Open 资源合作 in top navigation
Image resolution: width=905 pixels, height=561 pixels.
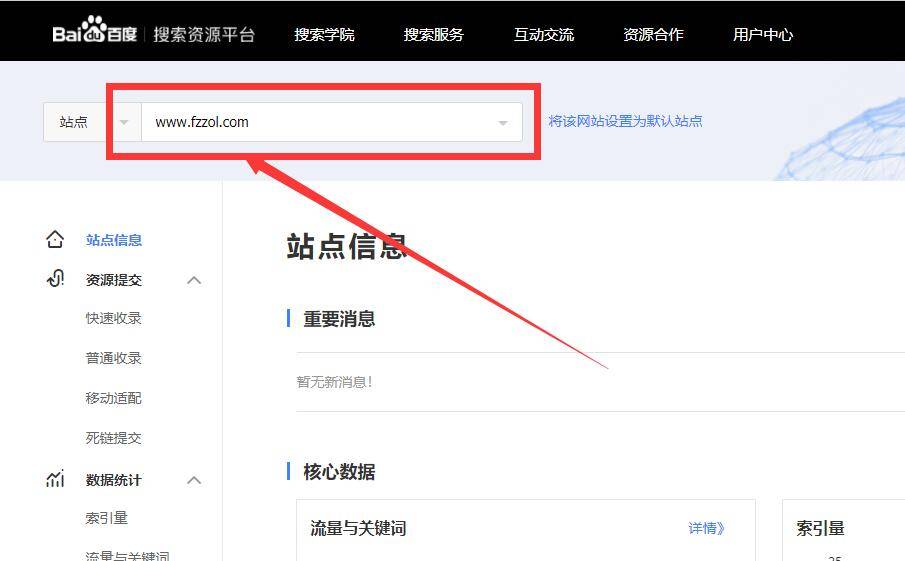pyautogui.click(x=653, y=34)
